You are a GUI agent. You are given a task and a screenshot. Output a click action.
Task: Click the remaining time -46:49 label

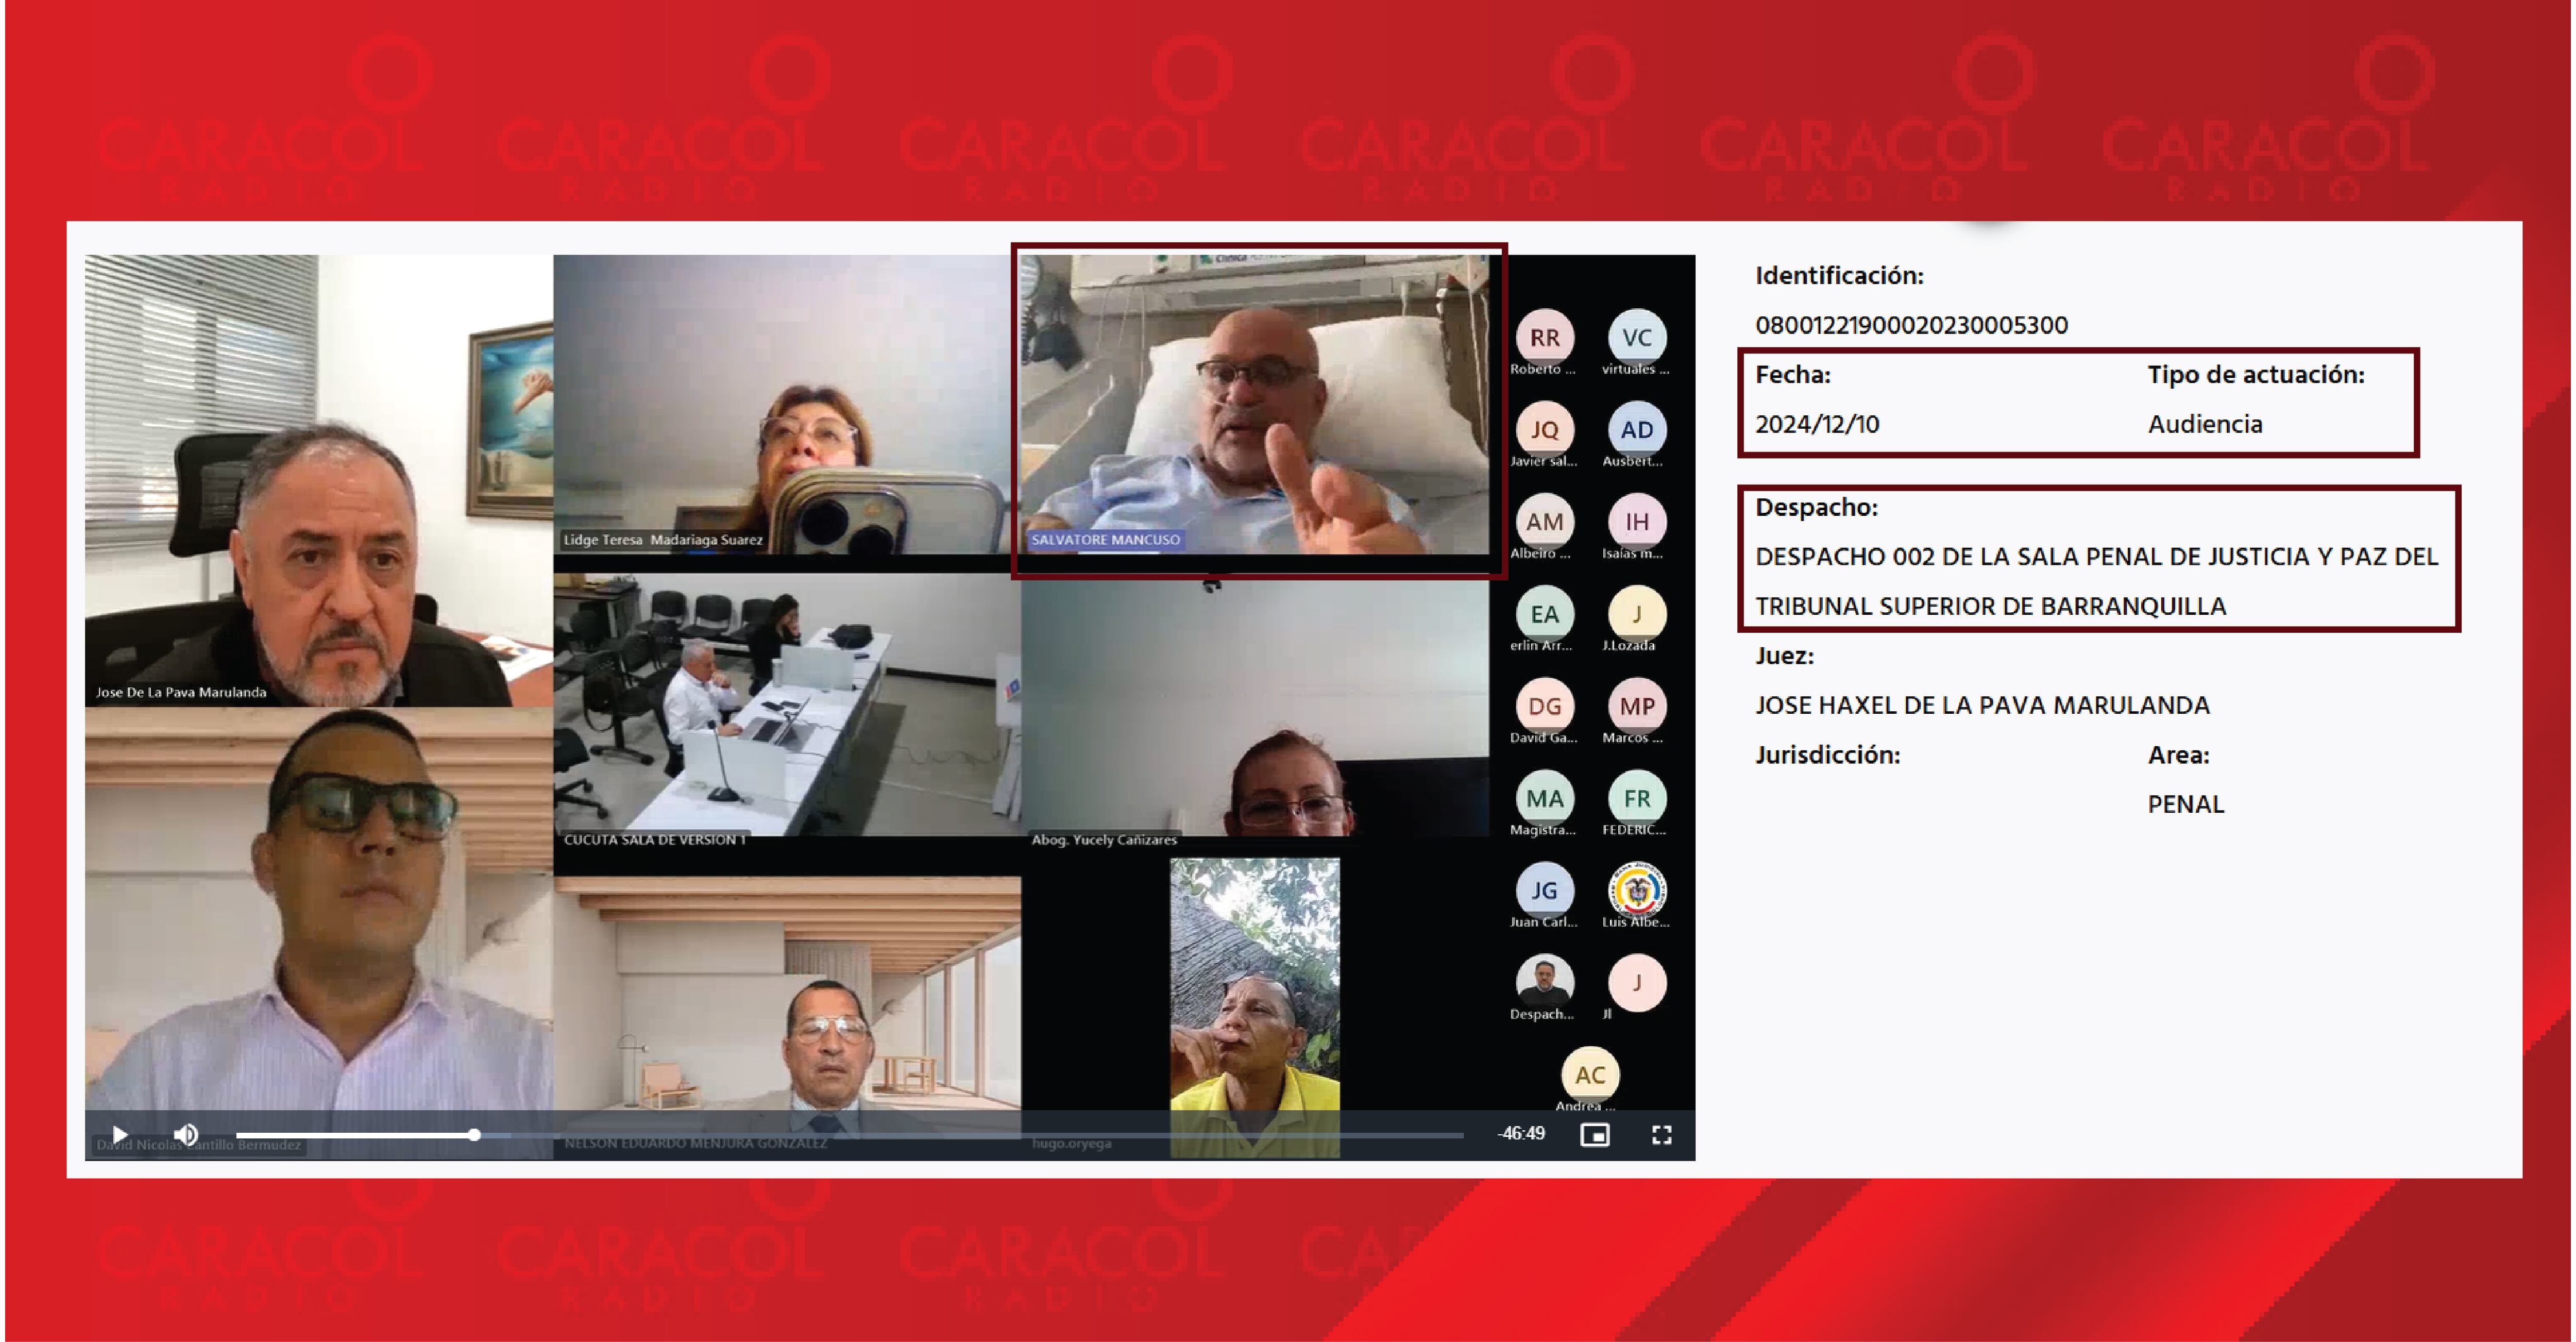(x=1521, y=1133)
